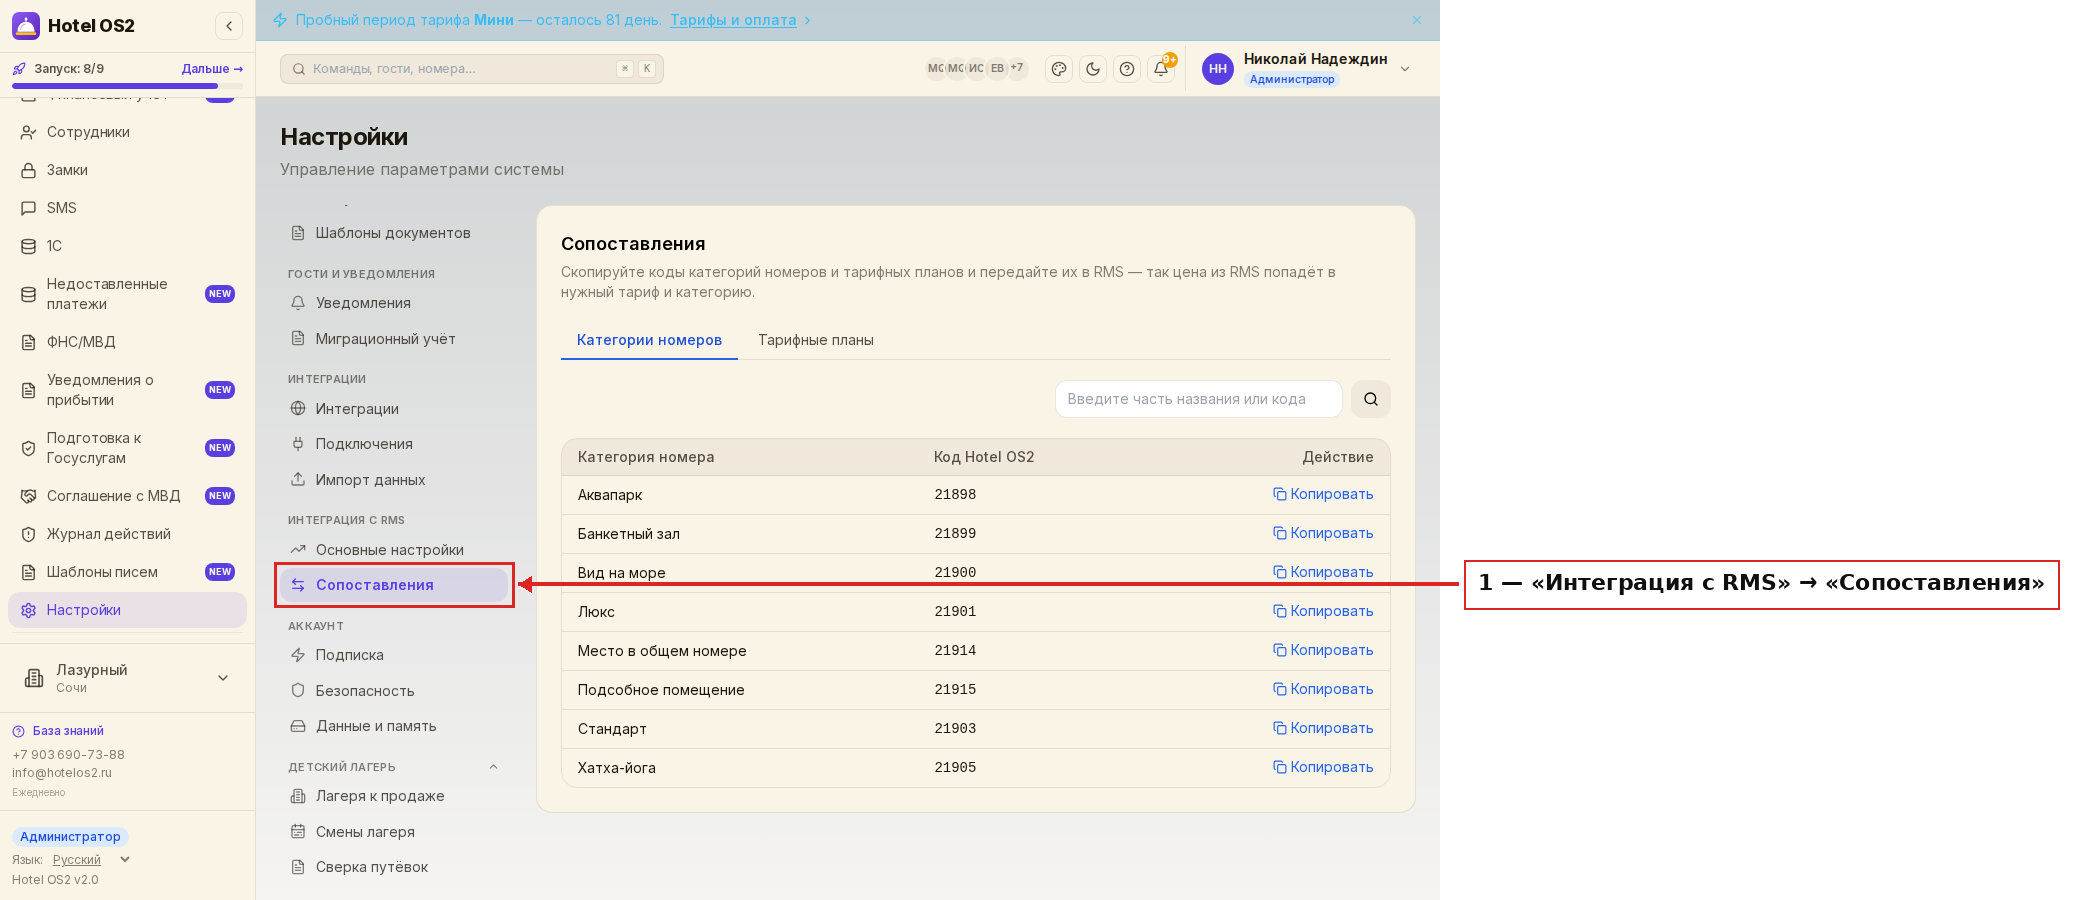Open 1С in the sidebar
The image size is (2083, 900).
coord(128,246)
